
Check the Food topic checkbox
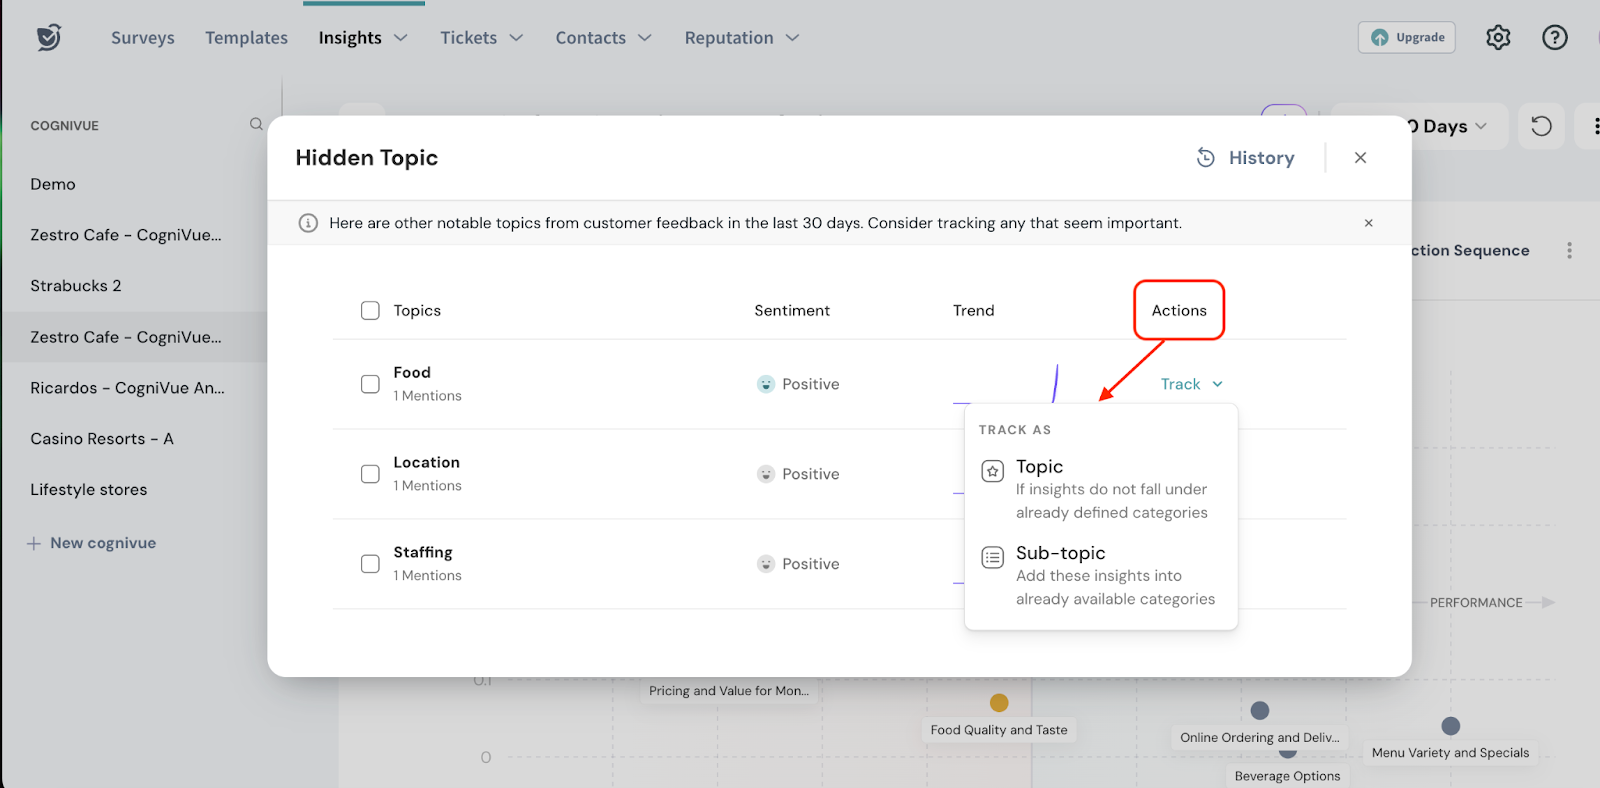click(x=370, y=384)
